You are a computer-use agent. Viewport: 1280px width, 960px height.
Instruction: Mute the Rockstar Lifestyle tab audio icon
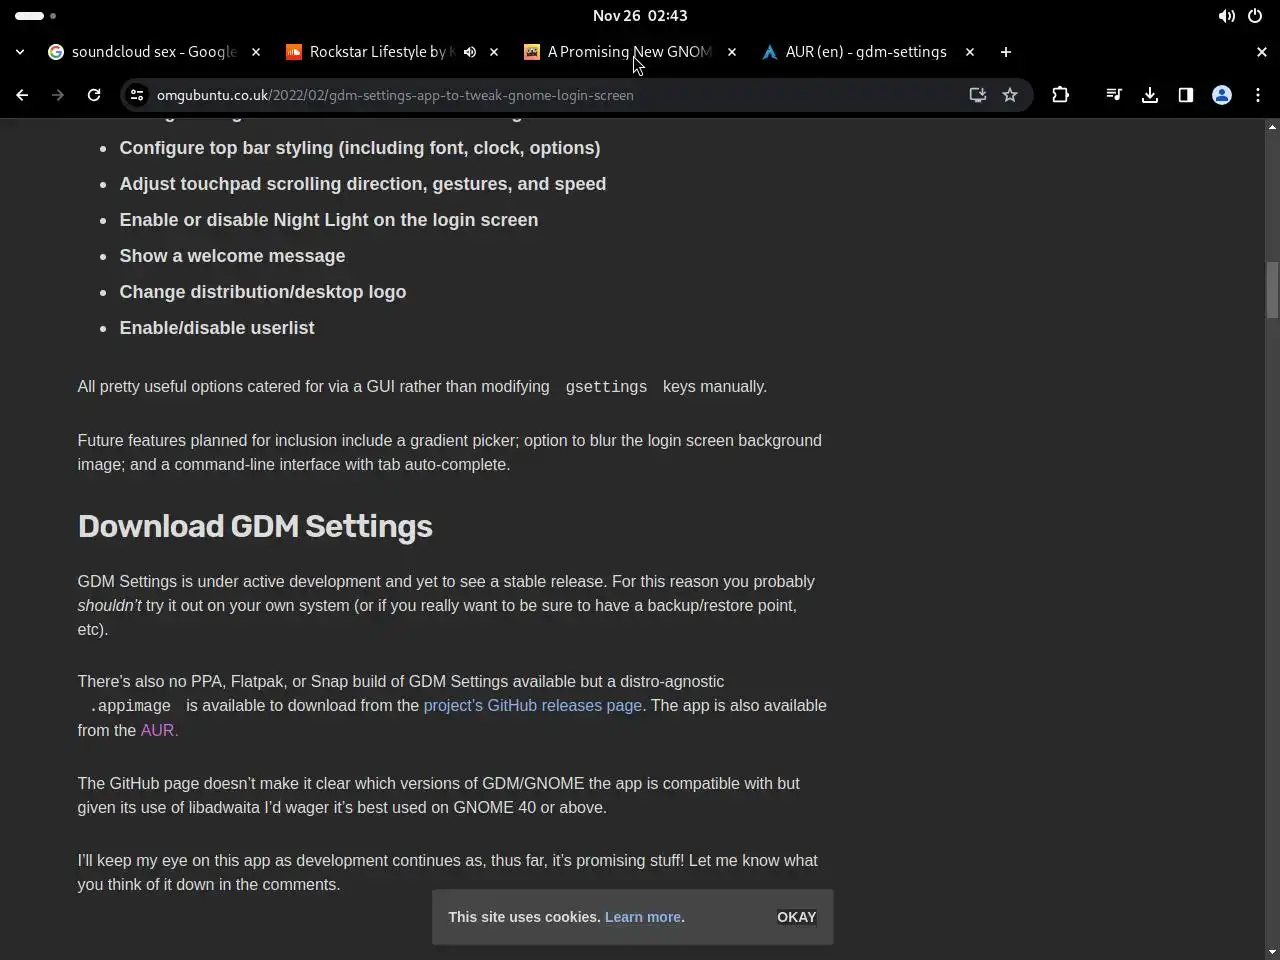click(470, 52)
